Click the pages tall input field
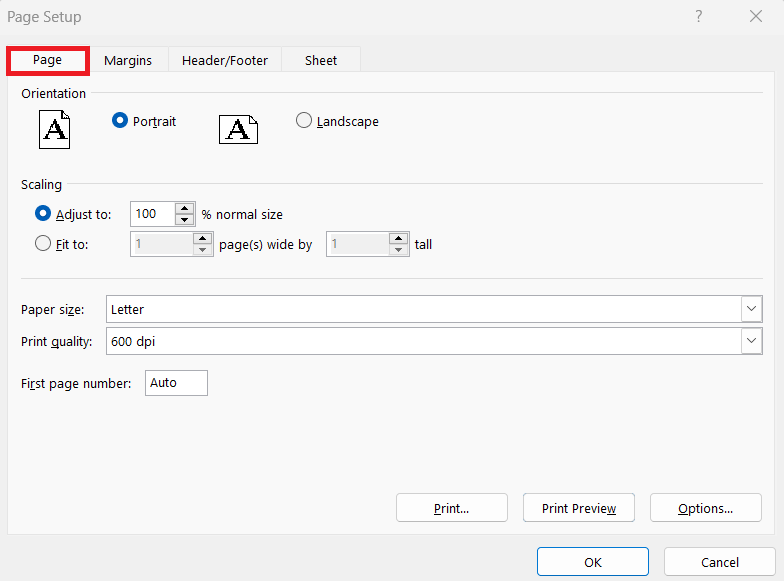 click(x=358, y=244)
